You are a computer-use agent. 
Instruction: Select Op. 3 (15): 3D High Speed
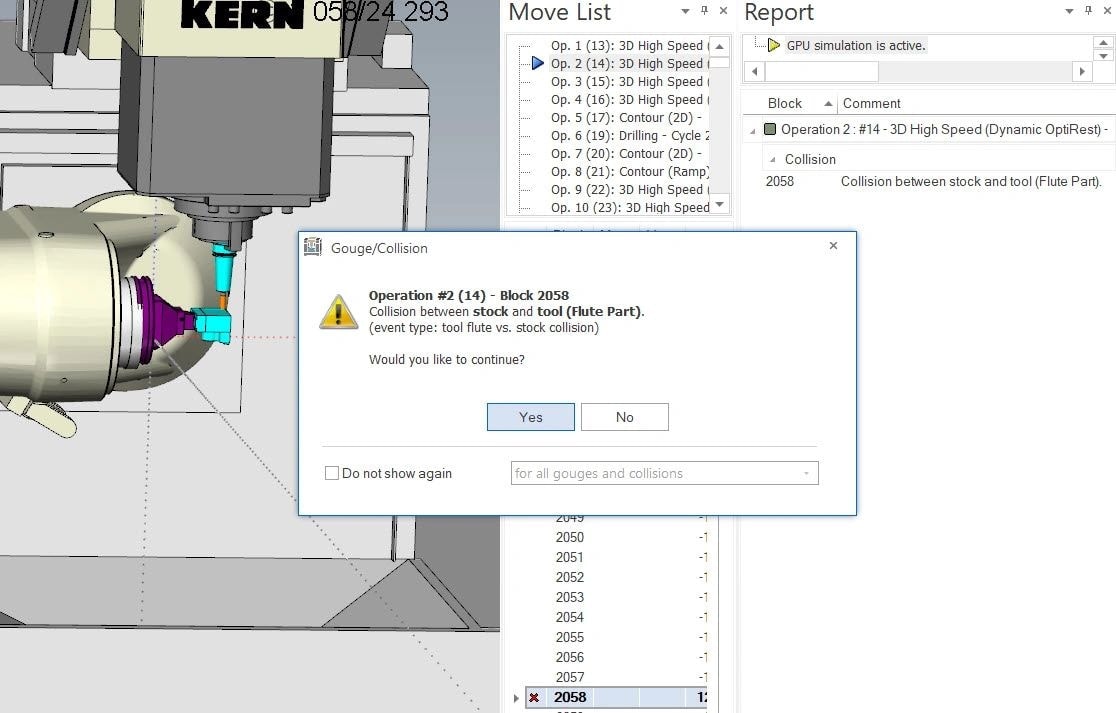629,82
